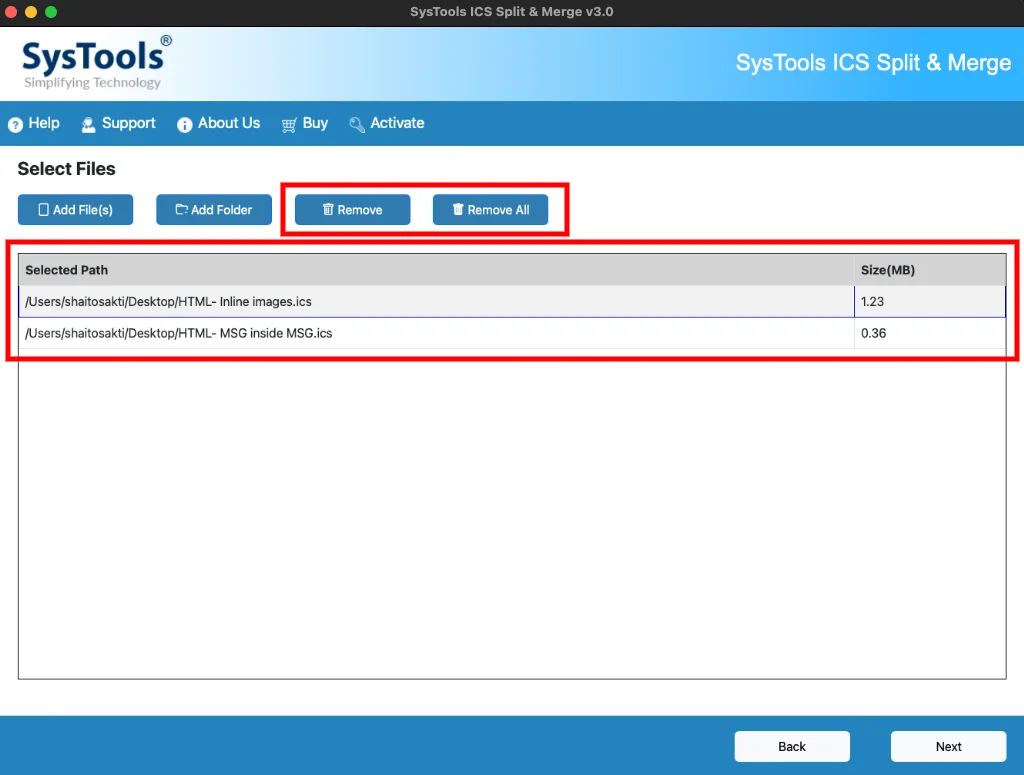
Task: Click the Add File(s) button
Action: click(76, 210)
